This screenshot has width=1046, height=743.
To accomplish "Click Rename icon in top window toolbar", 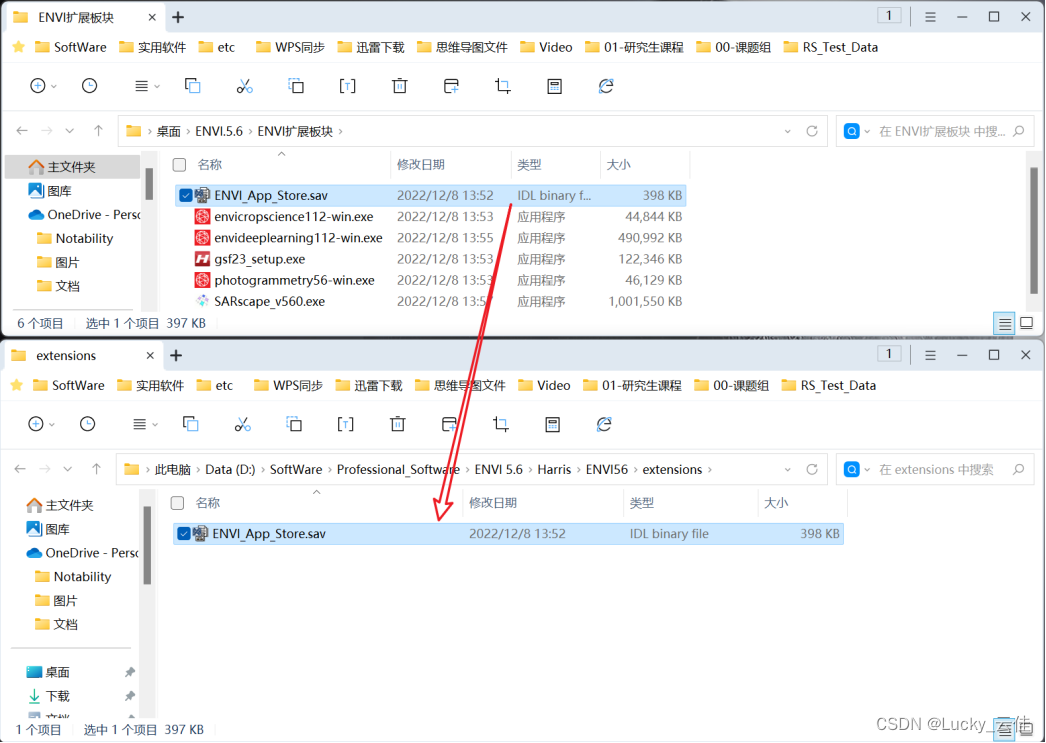I will [x=348, y=86].
